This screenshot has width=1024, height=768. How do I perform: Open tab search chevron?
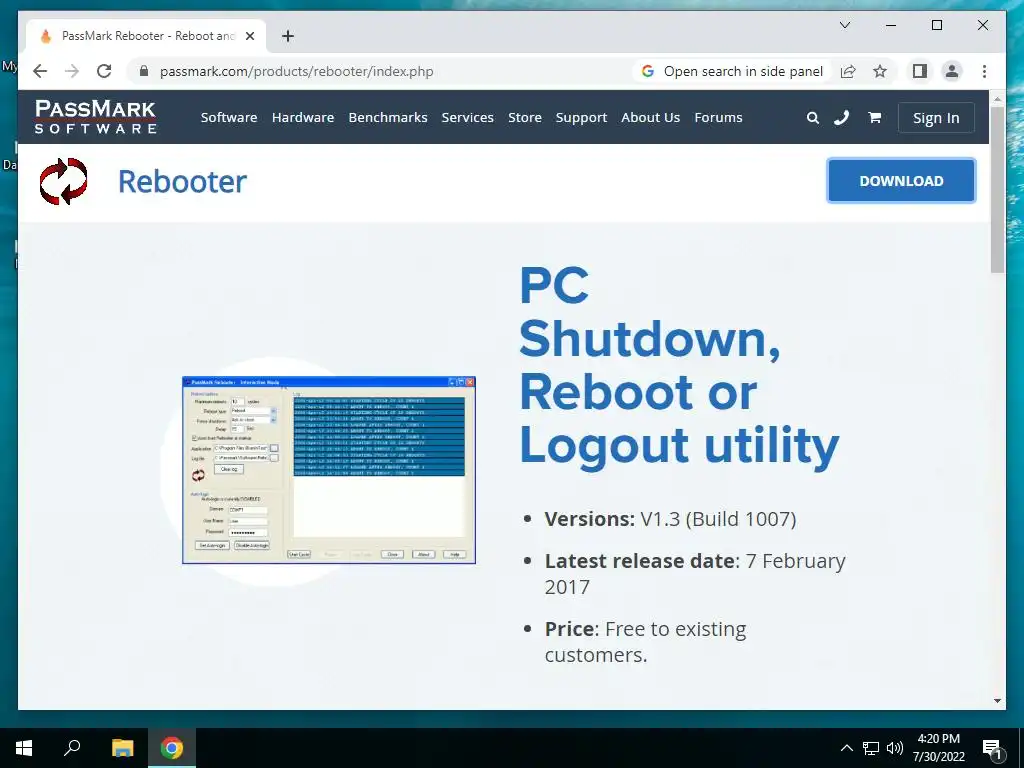tap(844, 25)
